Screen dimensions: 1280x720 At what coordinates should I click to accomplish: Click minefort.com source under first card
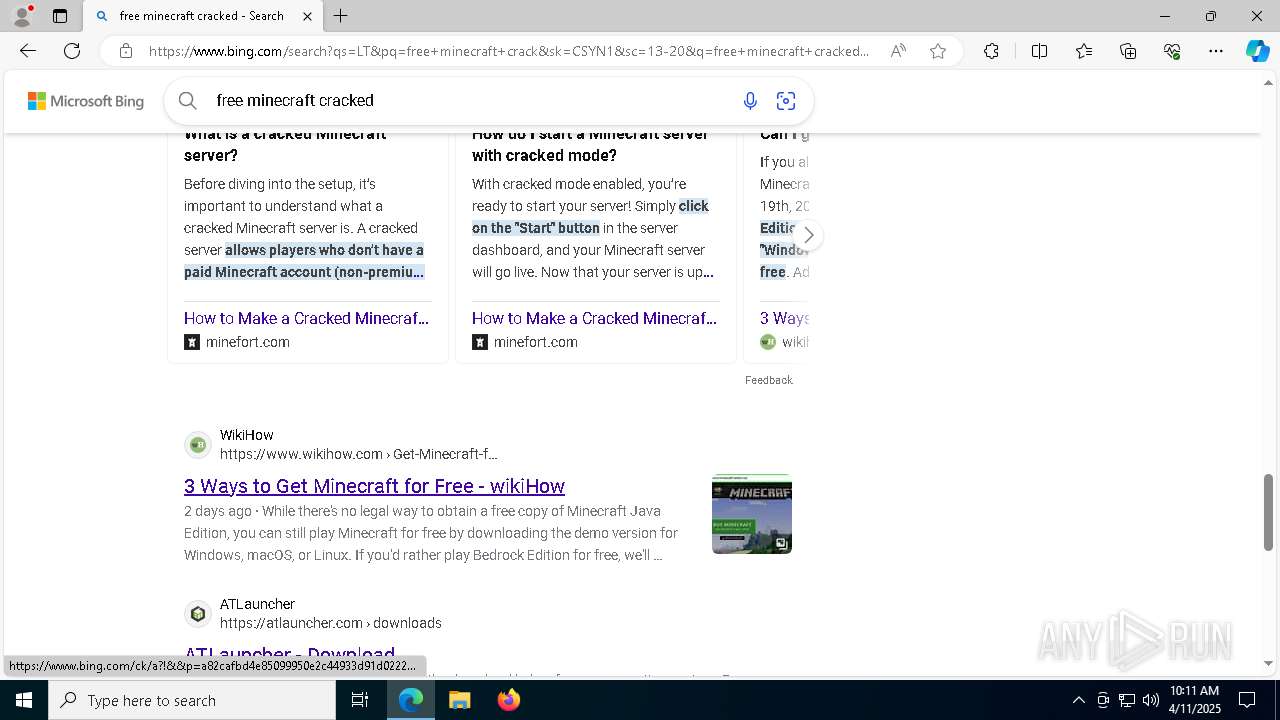(x=248, y=342)
